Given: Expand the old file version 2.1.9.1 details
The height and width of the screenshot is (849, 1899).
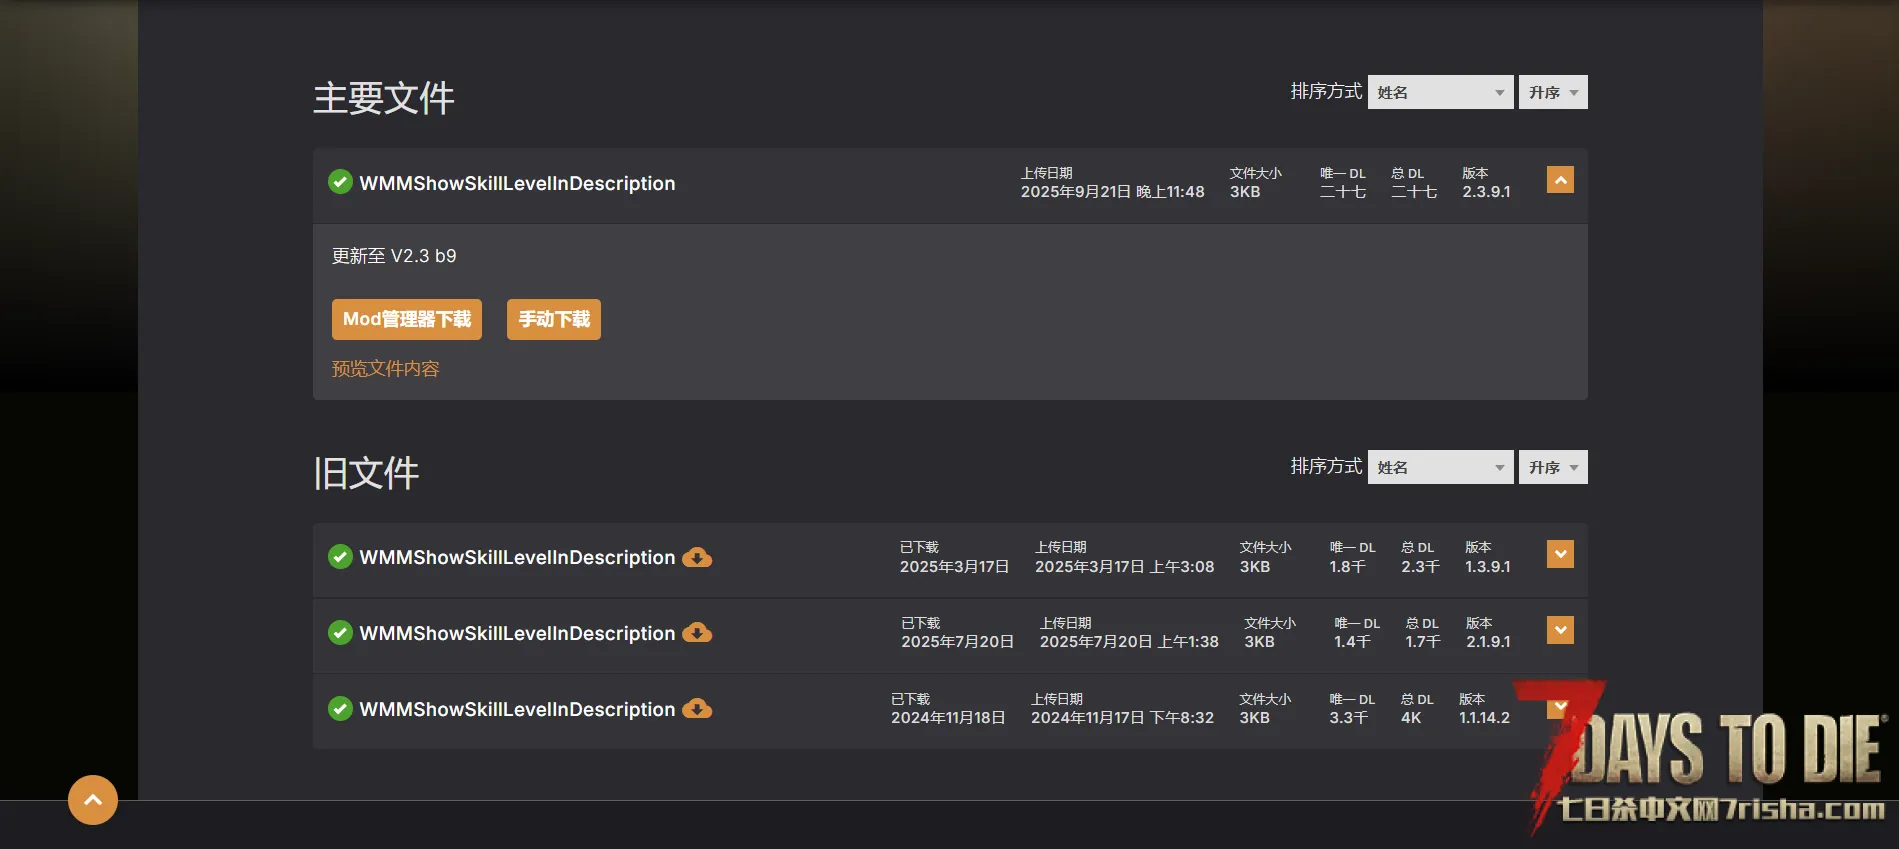Looking at the screenshot, I should click(x=1560, y=630).
